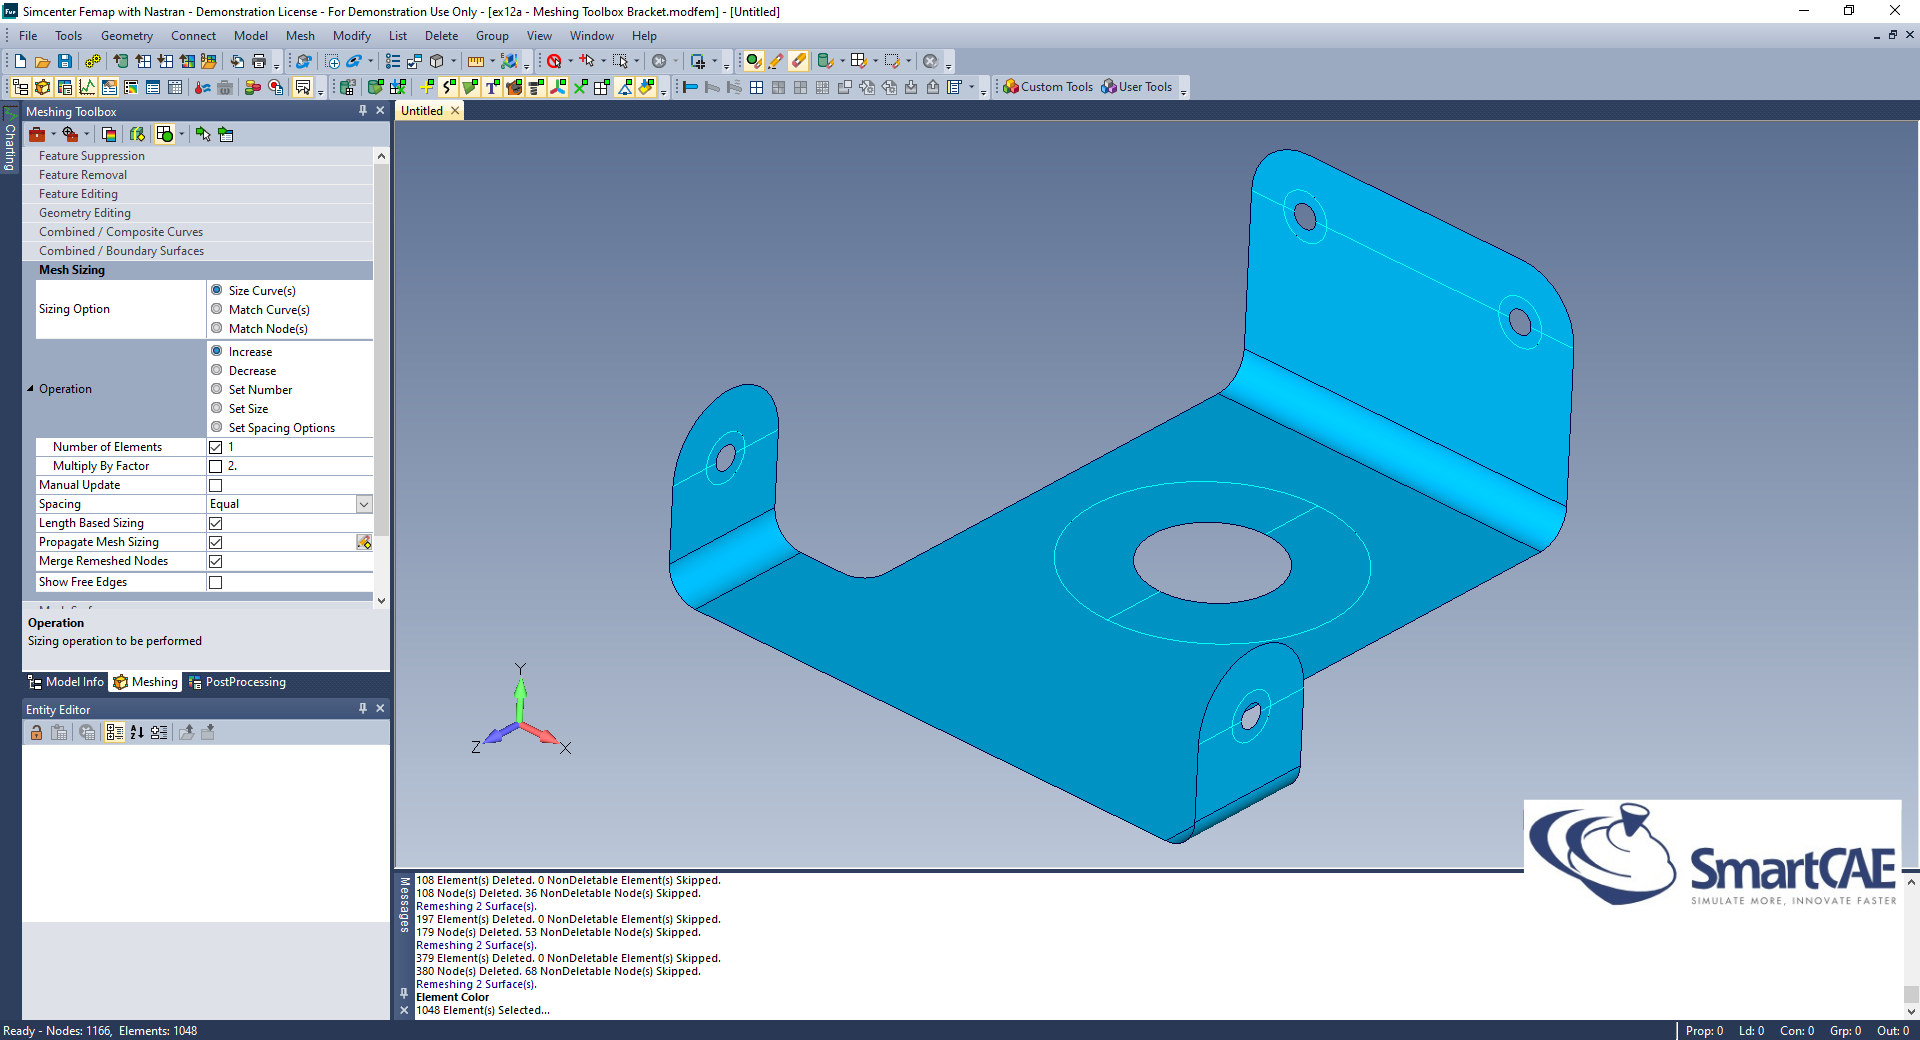Click the Print icon in the toolbar
Viewport: 1920px width, 1040px height.
[x=259, y=61]
